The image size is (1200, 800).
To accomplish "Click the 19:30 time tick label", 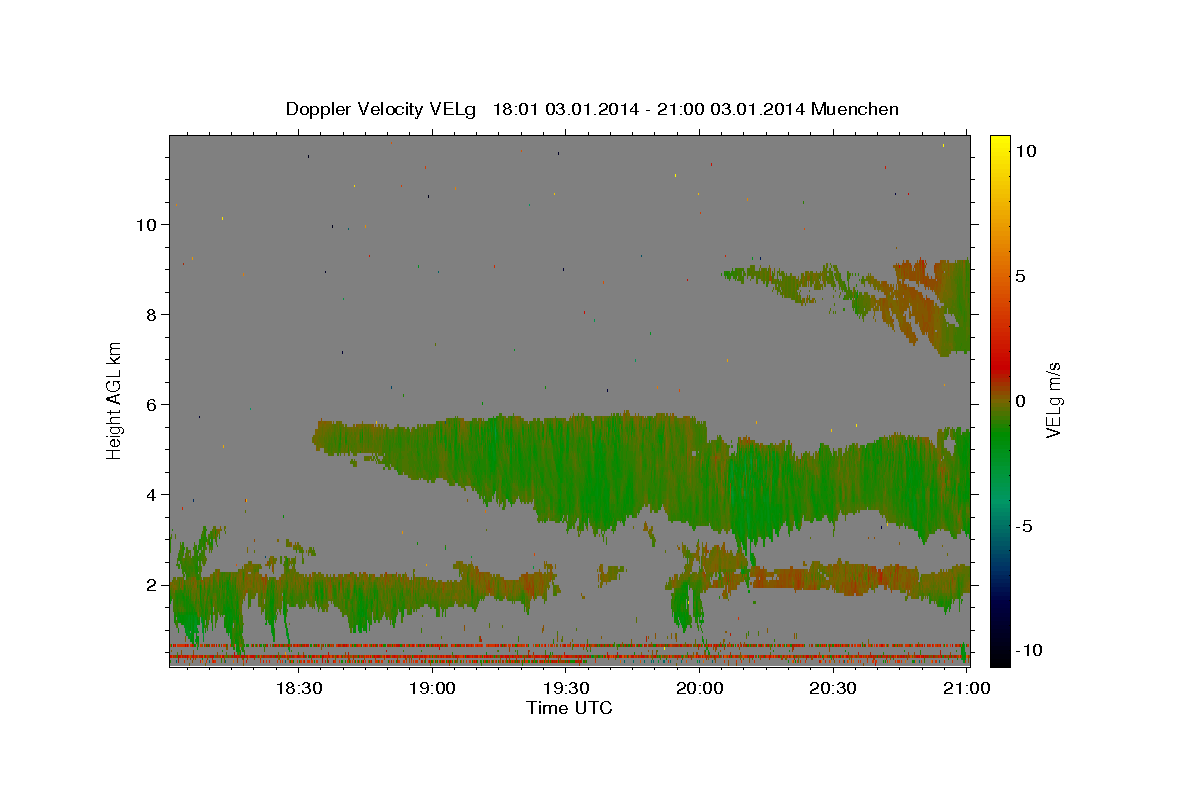I will [x=565, y=688].
